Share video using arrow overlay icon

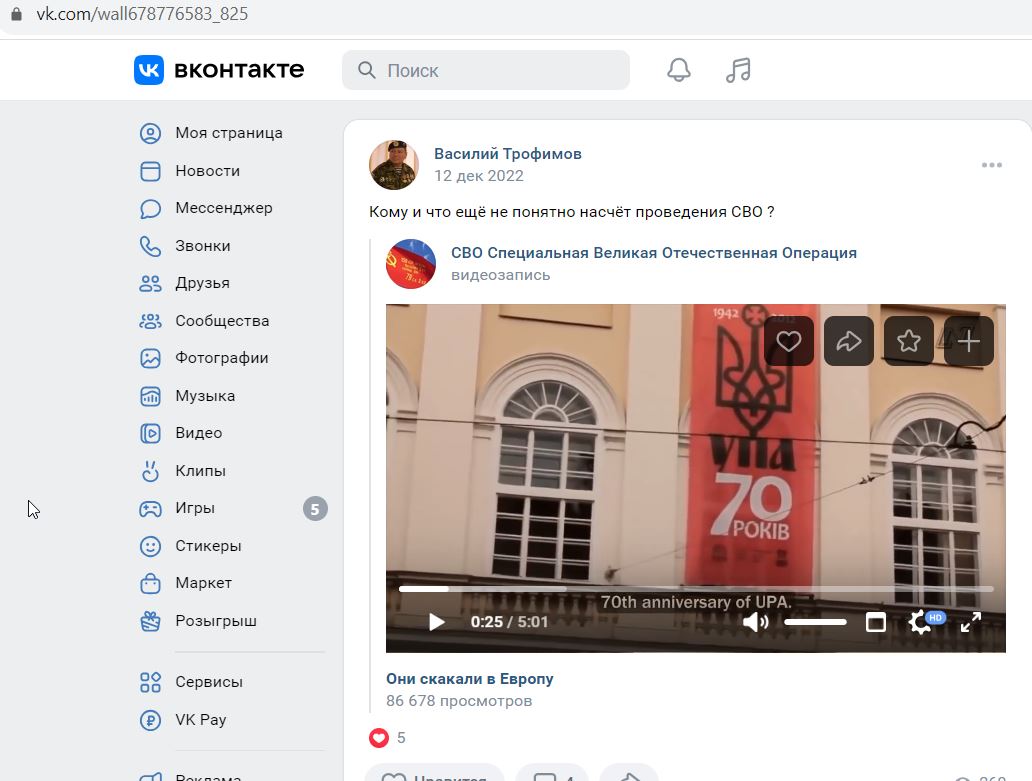pyautogui.click(x=848, y=341)
